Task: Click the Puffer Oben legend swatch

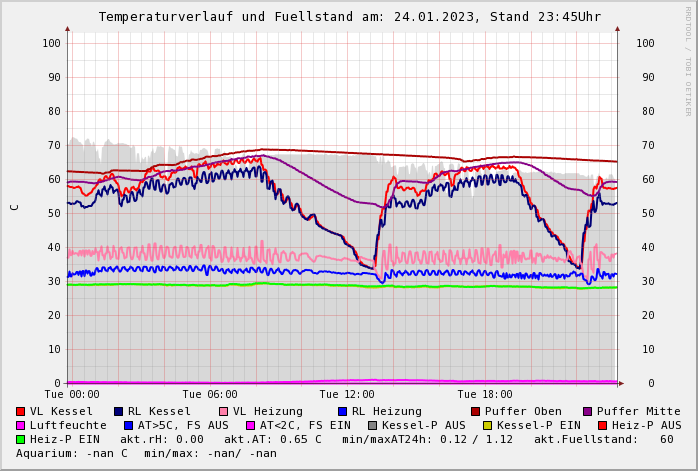Action: pos(476,411)
